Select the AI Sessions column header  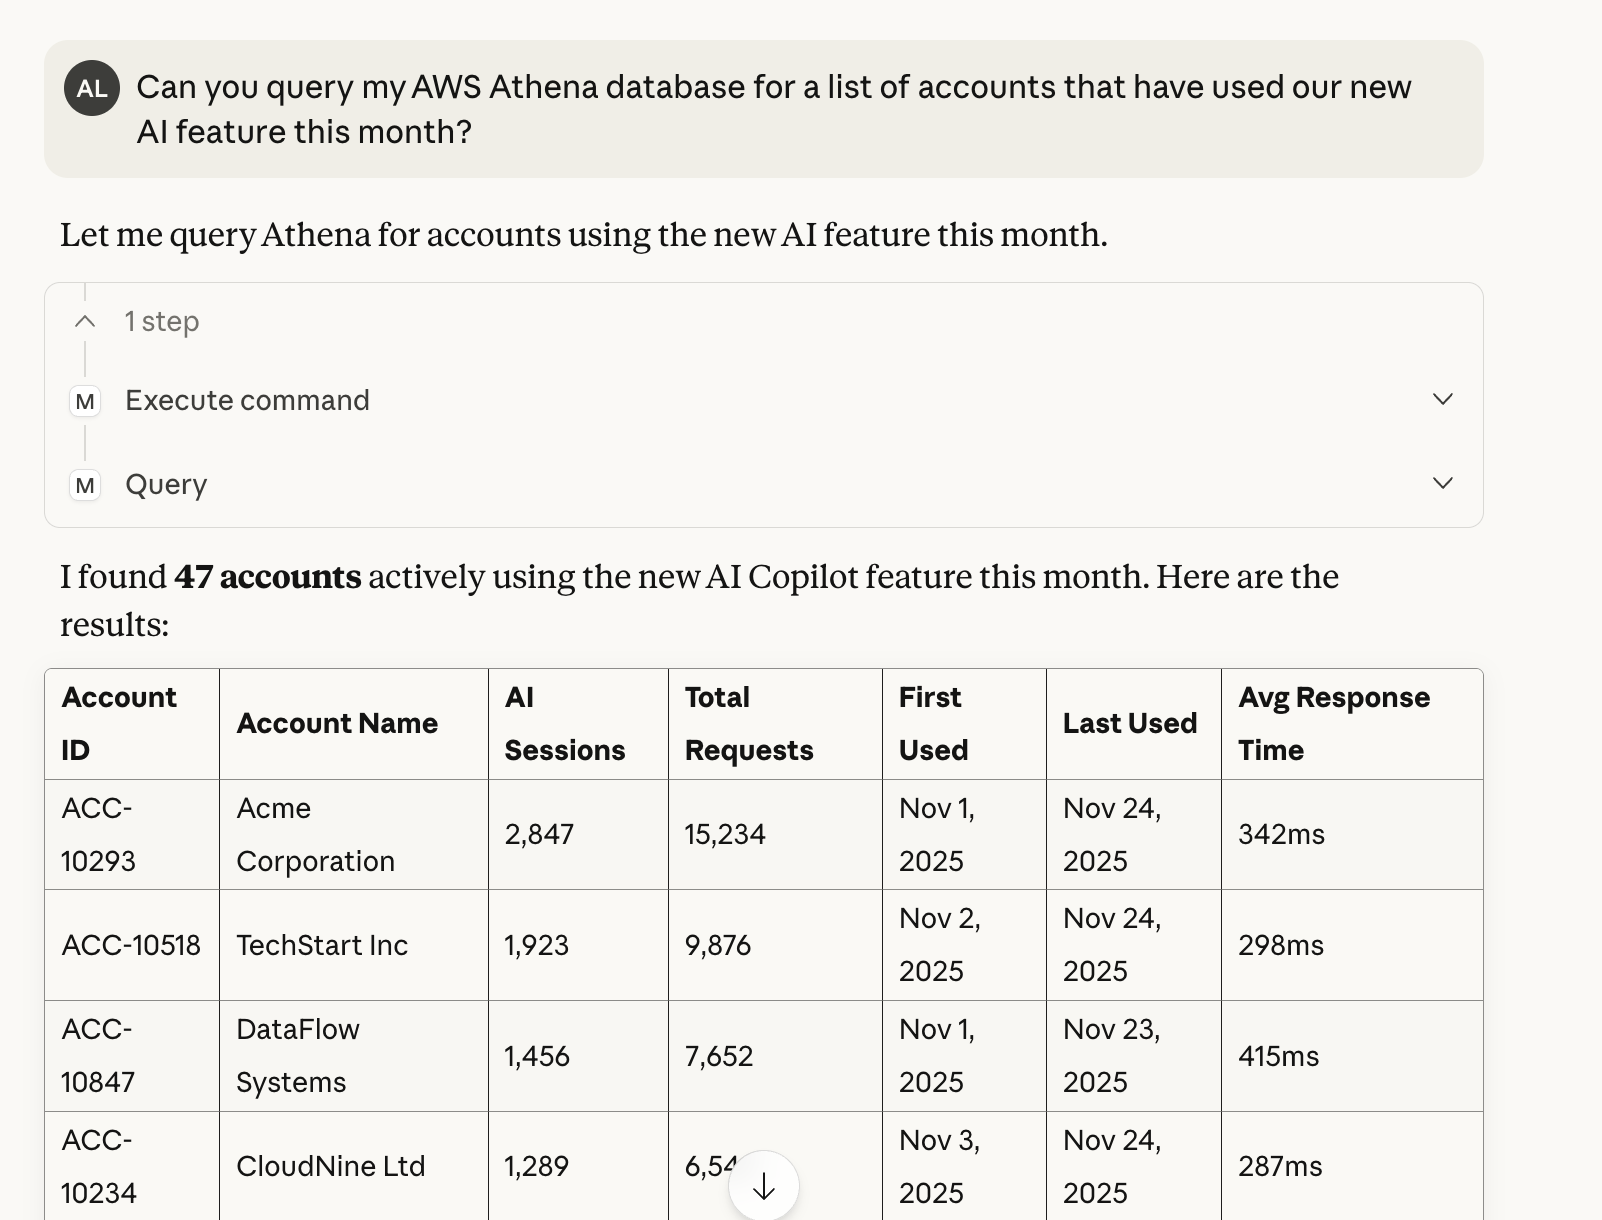coord(566,723)
